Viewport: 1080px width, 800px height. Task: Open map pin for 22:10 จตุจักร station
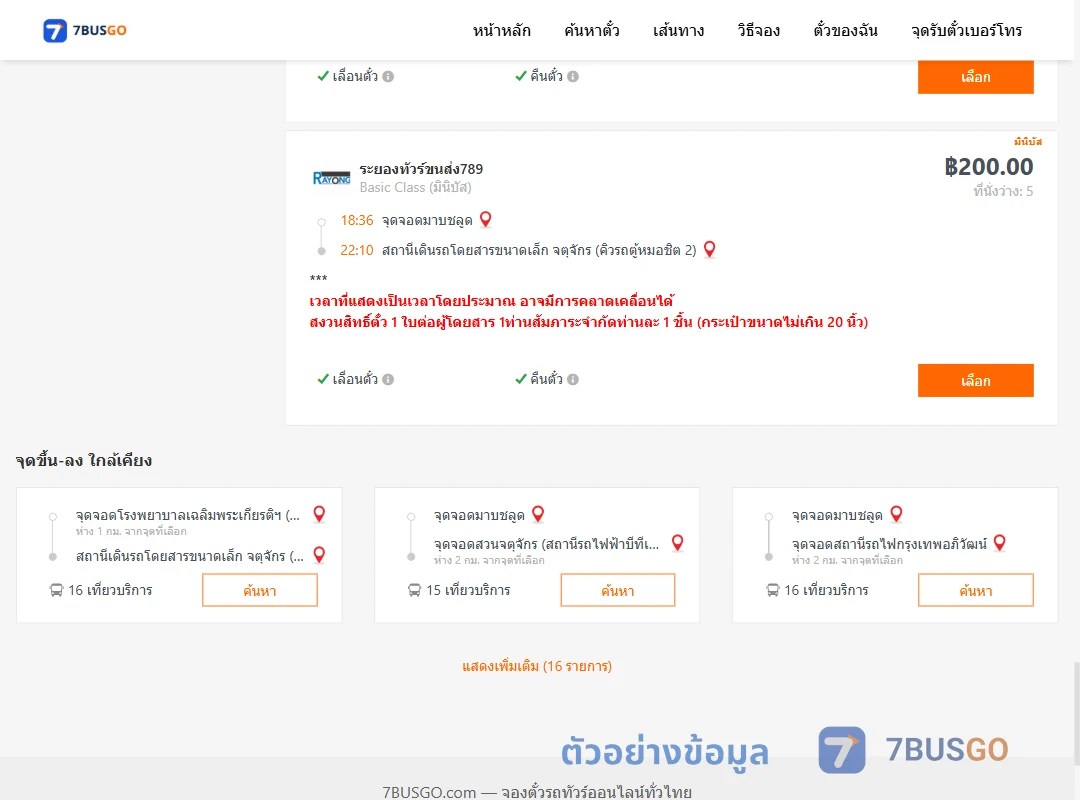[709, 249]
